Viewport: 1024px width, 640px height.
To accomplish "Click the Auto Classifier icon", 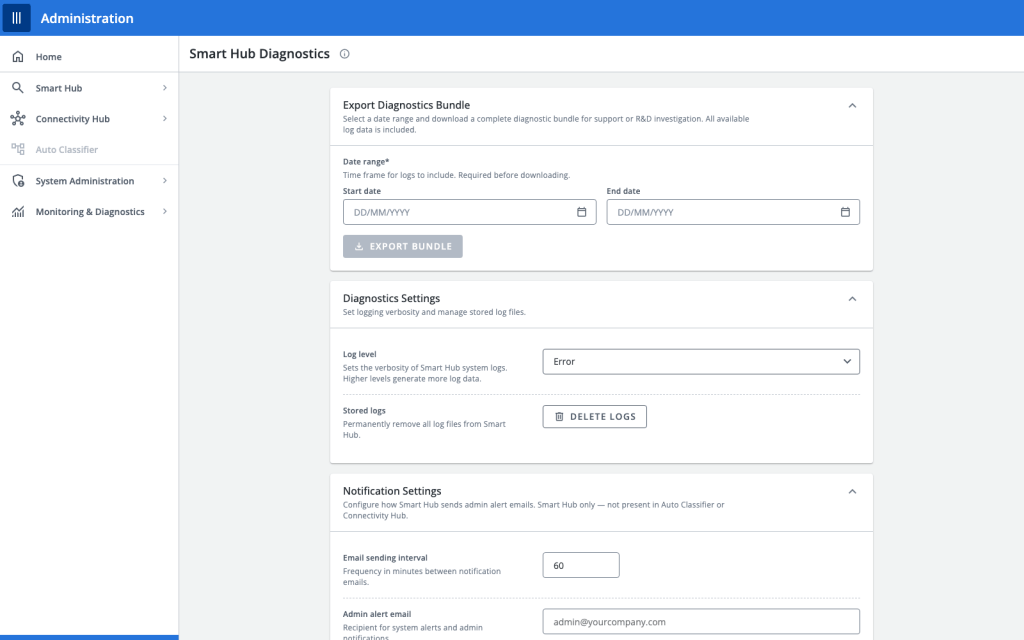I will 18,150.
